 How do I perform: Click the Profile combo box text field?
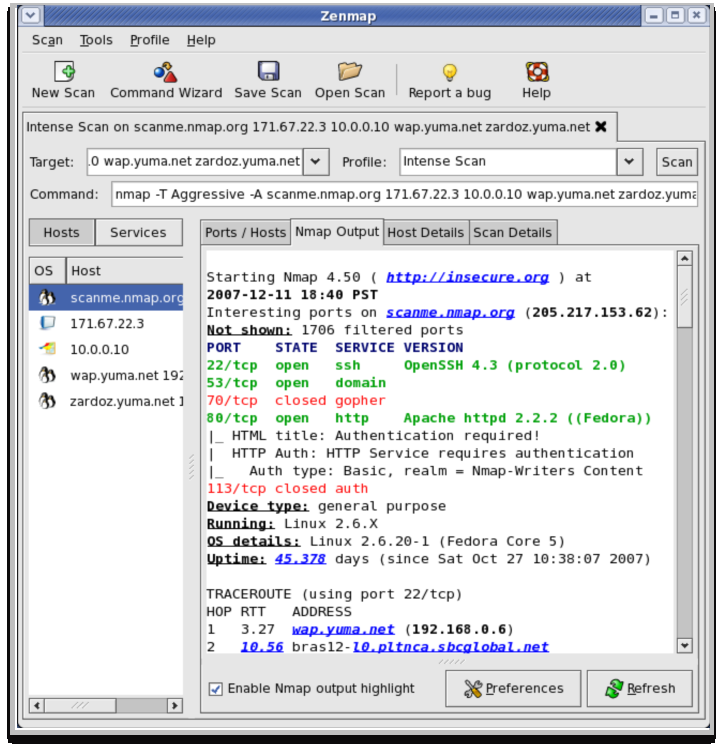pyautogui.click(x=508, y=162)
